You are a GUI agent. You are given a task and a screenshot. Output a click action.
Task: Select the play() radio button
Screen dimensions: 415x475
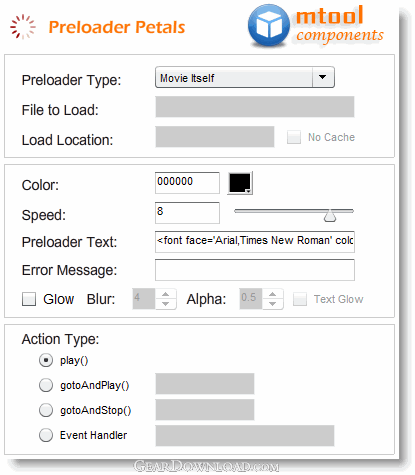46,360
